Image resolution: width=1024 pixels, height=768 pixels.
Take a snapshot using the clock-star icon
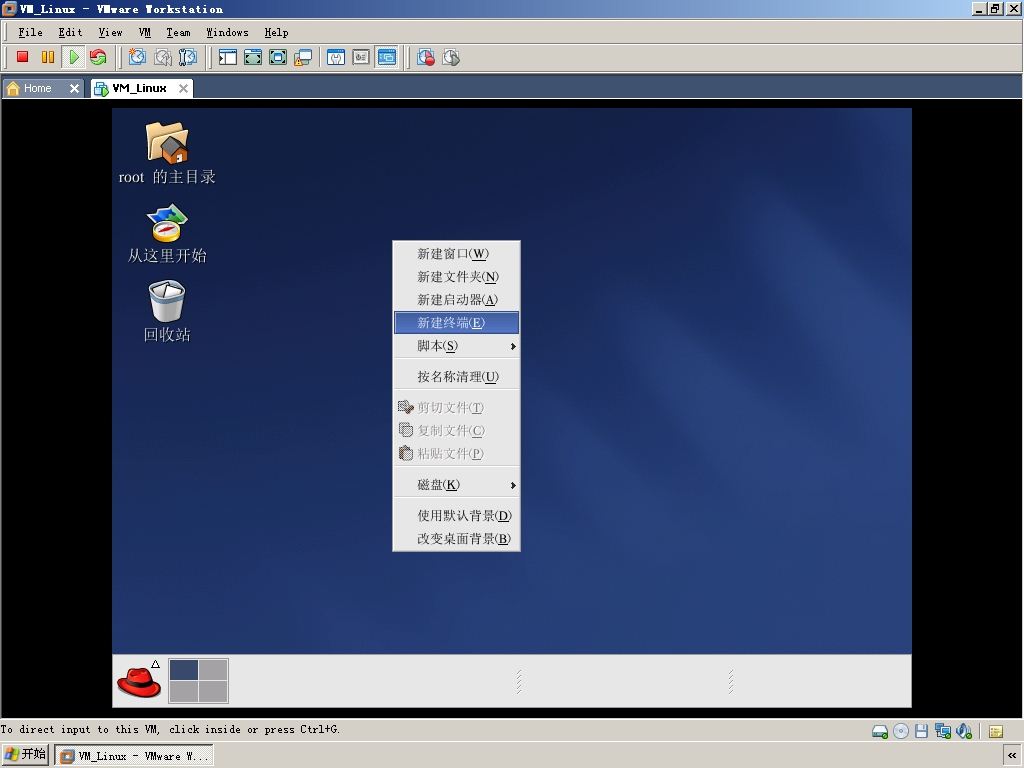(x=137, y=57)
